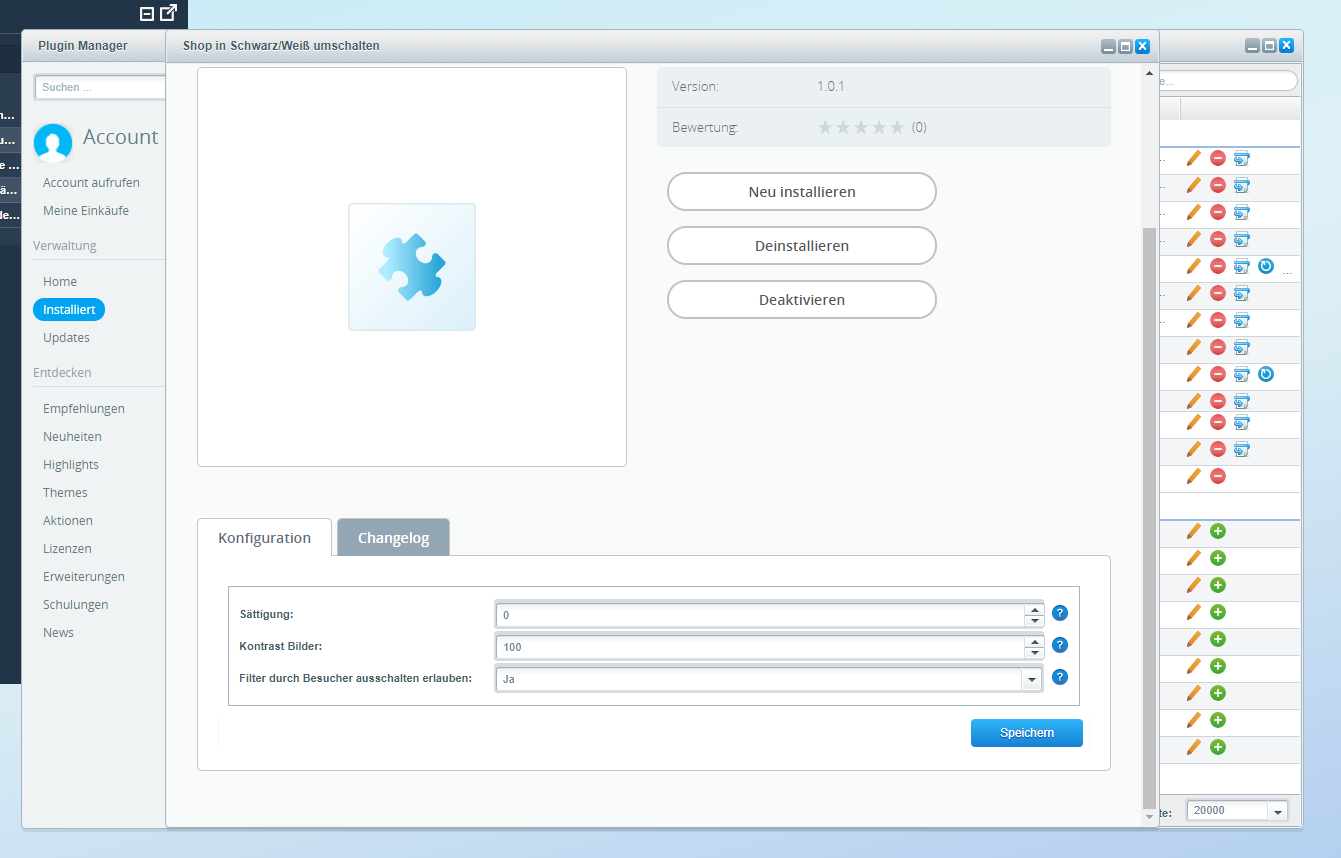Open the 20000 page-size dropdown arrow

pyautogui.click(x=1277, y=811)
